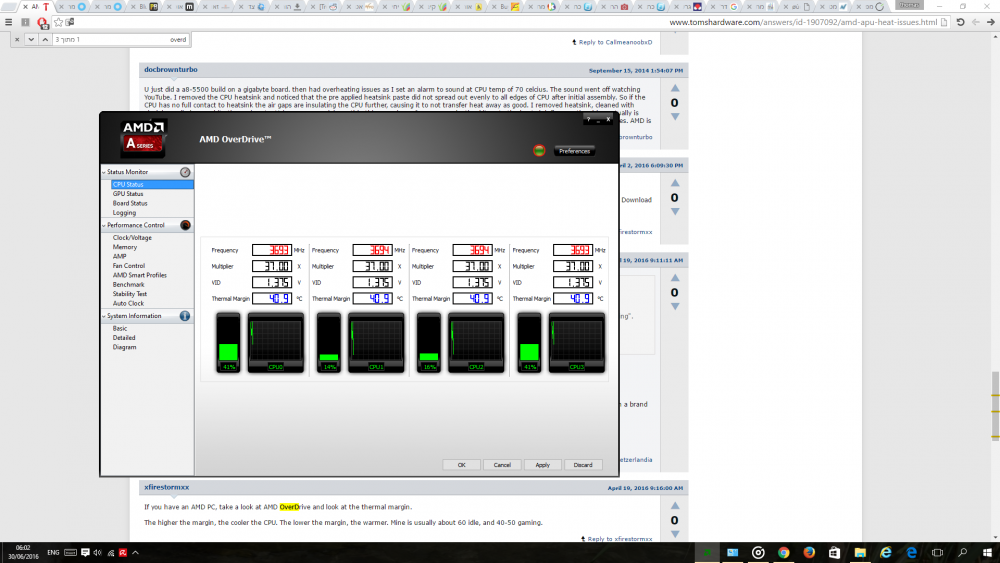Click the Preferences button in OverDrive
This screenshot has width=1000, height=563.
pyautogui.click(x=575, y=151)
